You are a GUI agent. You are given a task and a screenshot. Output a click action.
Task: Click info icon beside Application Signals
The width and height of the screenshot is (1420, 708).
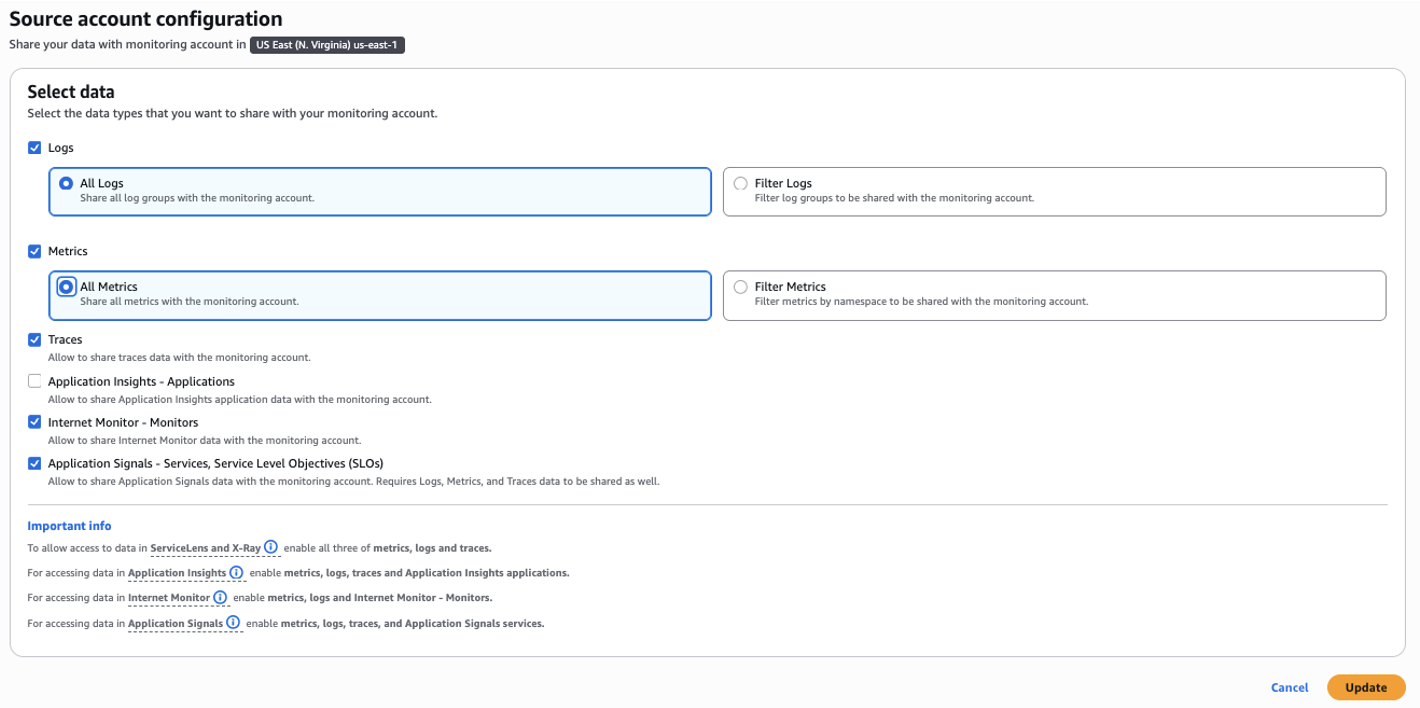click(x=233, y=622)
